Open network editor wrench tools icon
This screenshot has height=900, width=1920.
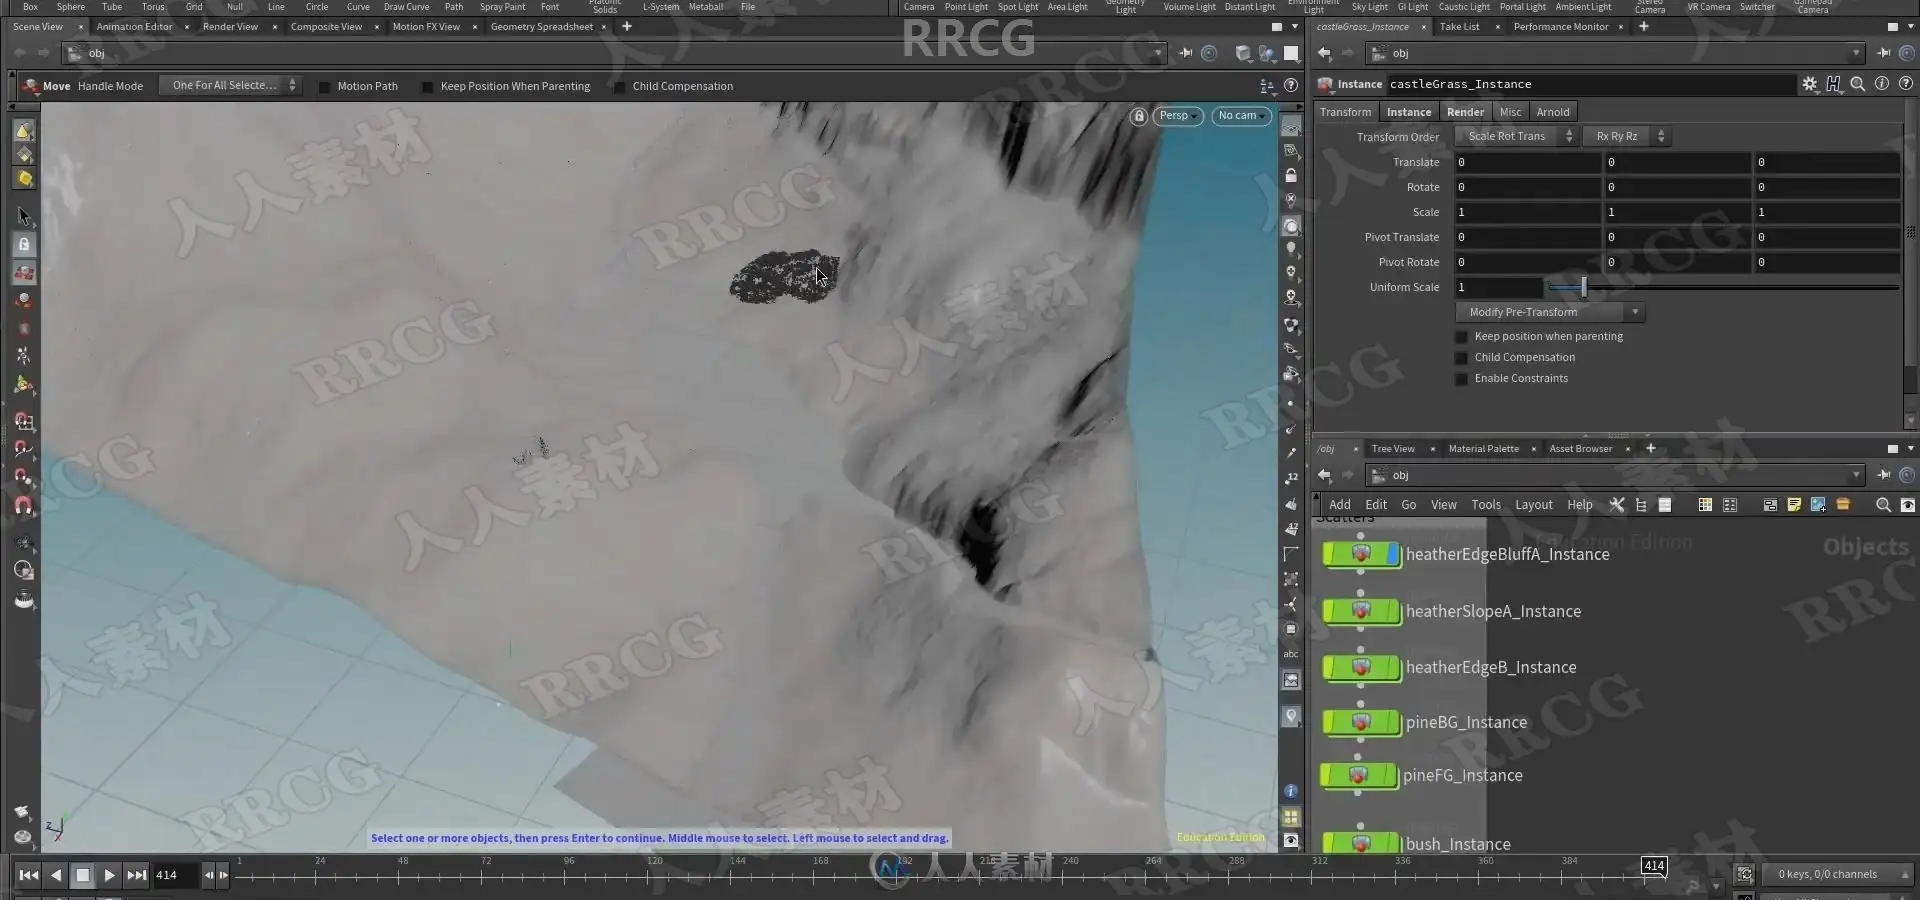(x=1616, y=505)
